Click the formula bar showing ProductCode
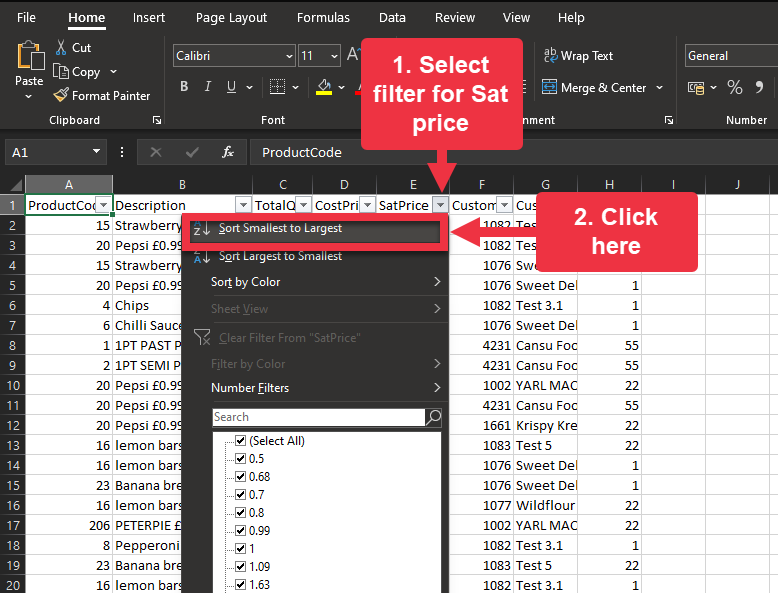 [514, 152]
